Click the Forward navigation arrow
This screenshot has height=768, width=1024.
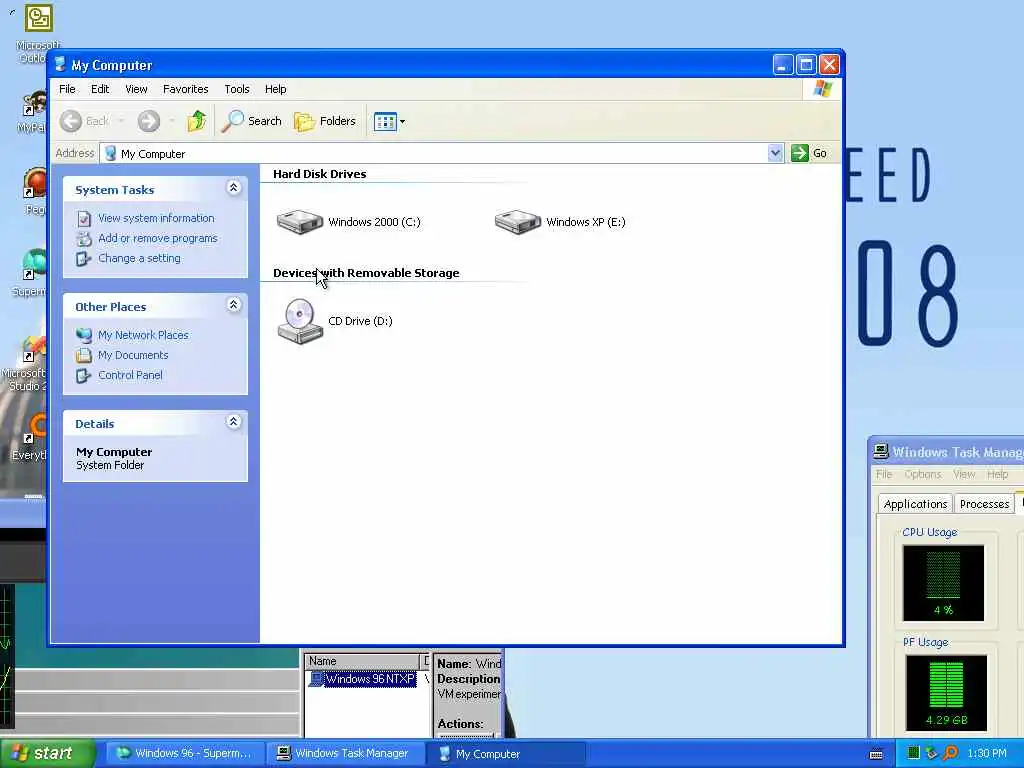tap(149, 121)
